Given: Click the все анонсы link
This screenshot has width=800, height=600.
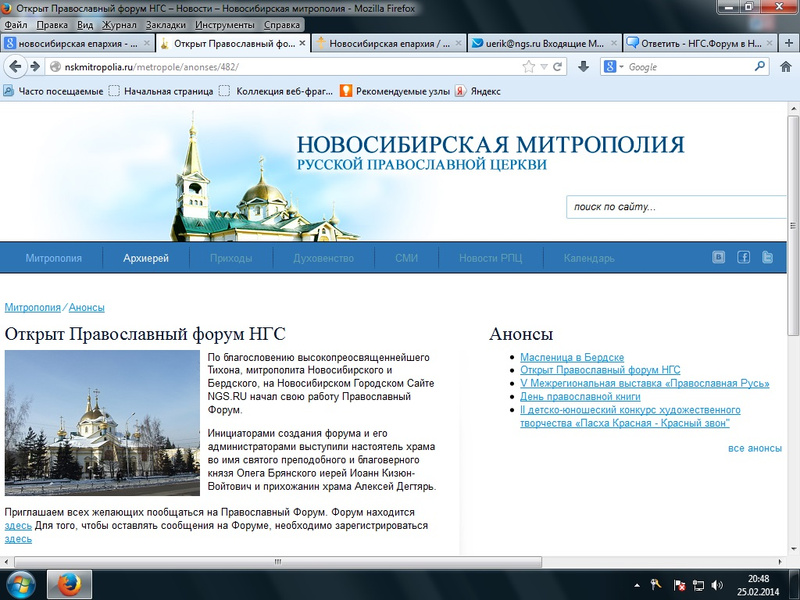Looking at the screenshot, I should click(755, 448).
